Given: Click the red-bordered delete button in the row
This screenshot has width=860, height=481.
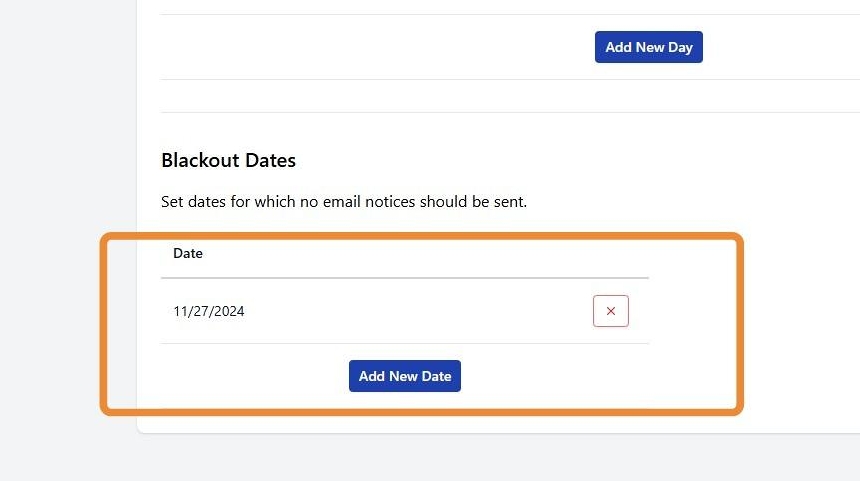Looking at the screenshot, I should pos(610,311).
